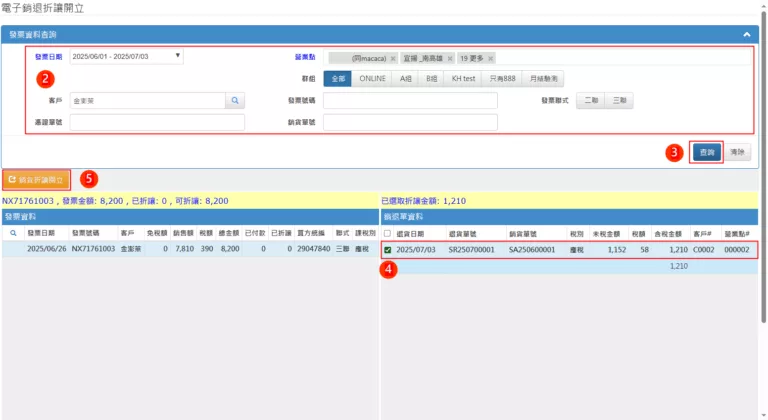The height and width of the screenshot is (420, 768).
Task: Open the 發票日期 date range dropdown
Action: pyautogui.click(x=126, y=57)
